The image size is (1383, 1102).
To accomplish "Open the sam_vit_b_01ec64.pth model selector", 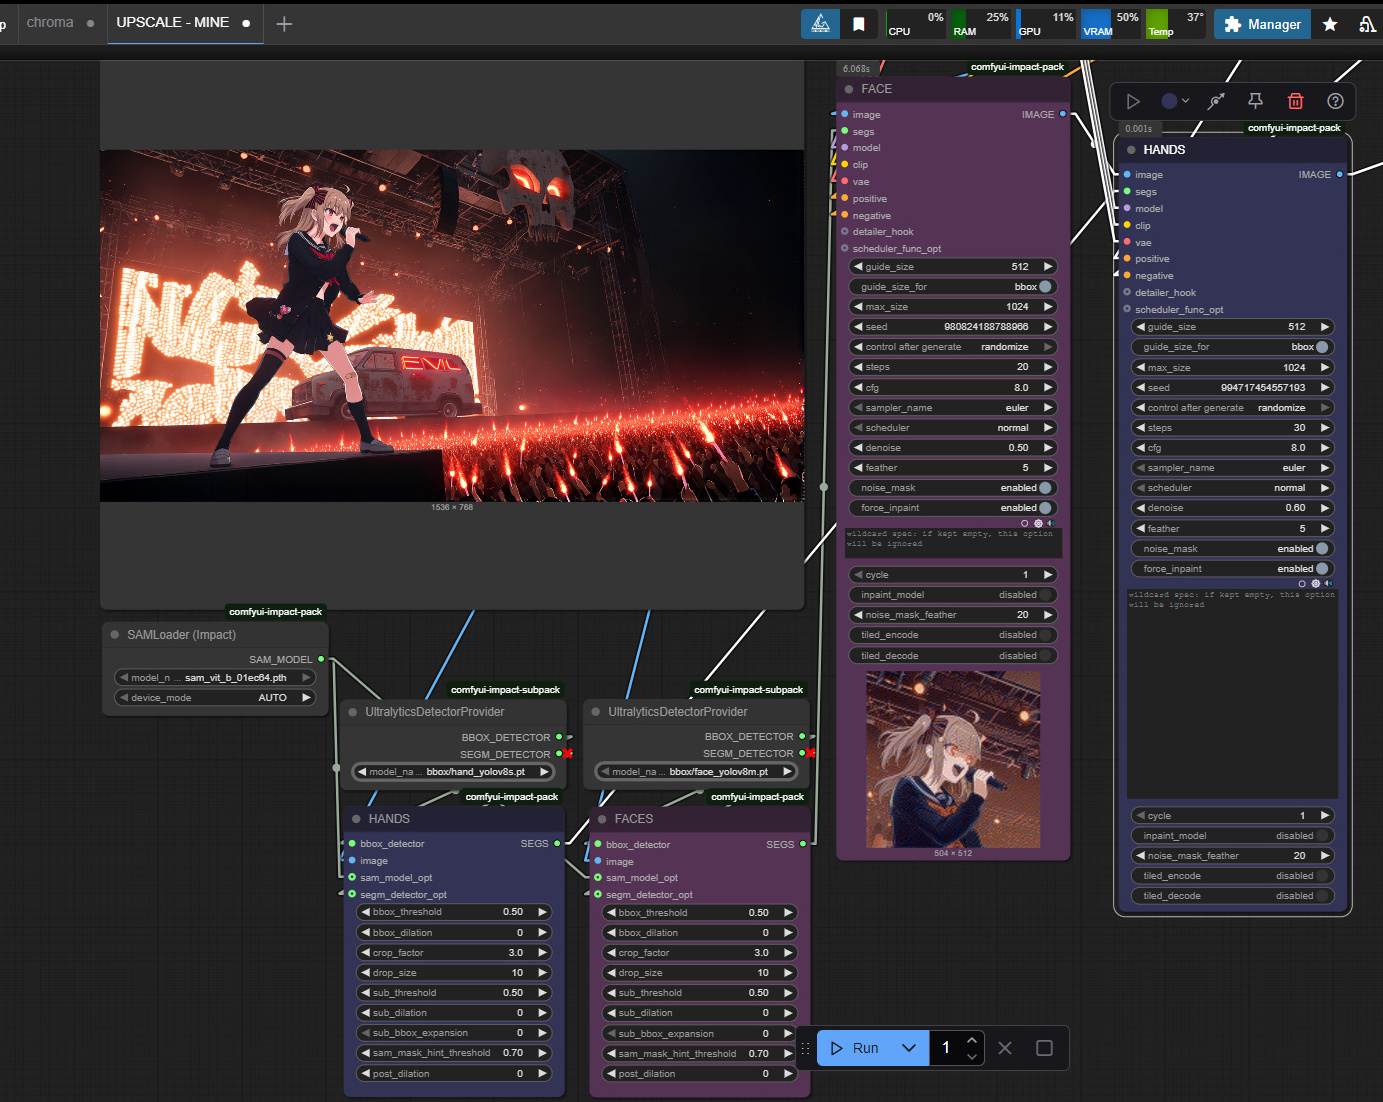I will tap(215, 678).
